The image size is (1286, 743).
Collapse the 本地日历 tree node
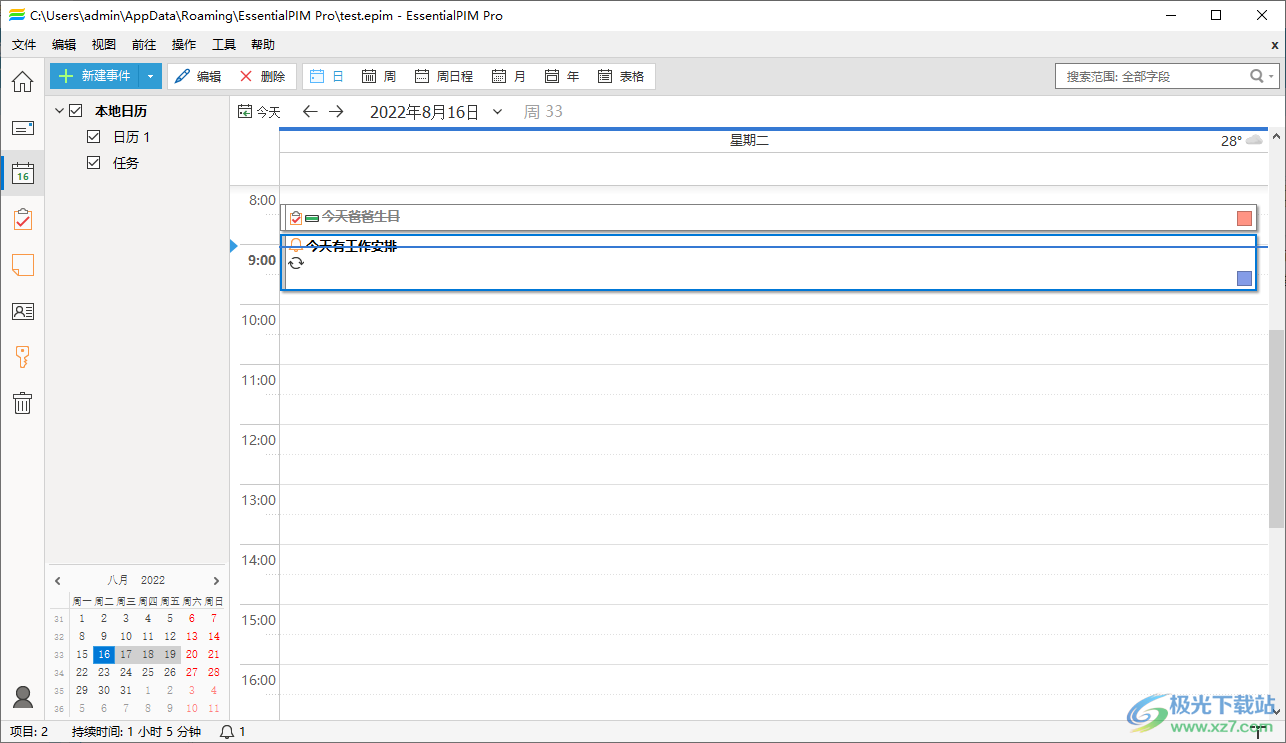59,111
